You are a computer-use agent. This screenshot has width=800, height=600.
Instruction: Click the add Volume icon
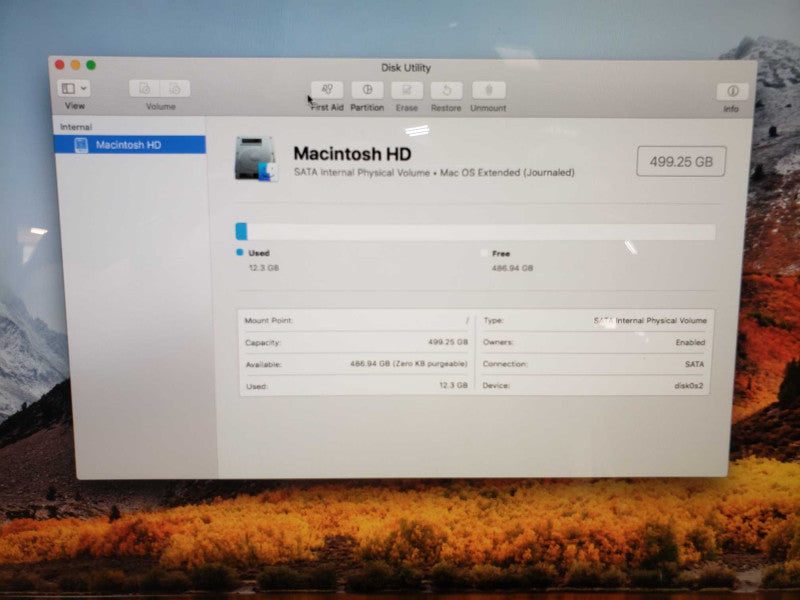144,89
